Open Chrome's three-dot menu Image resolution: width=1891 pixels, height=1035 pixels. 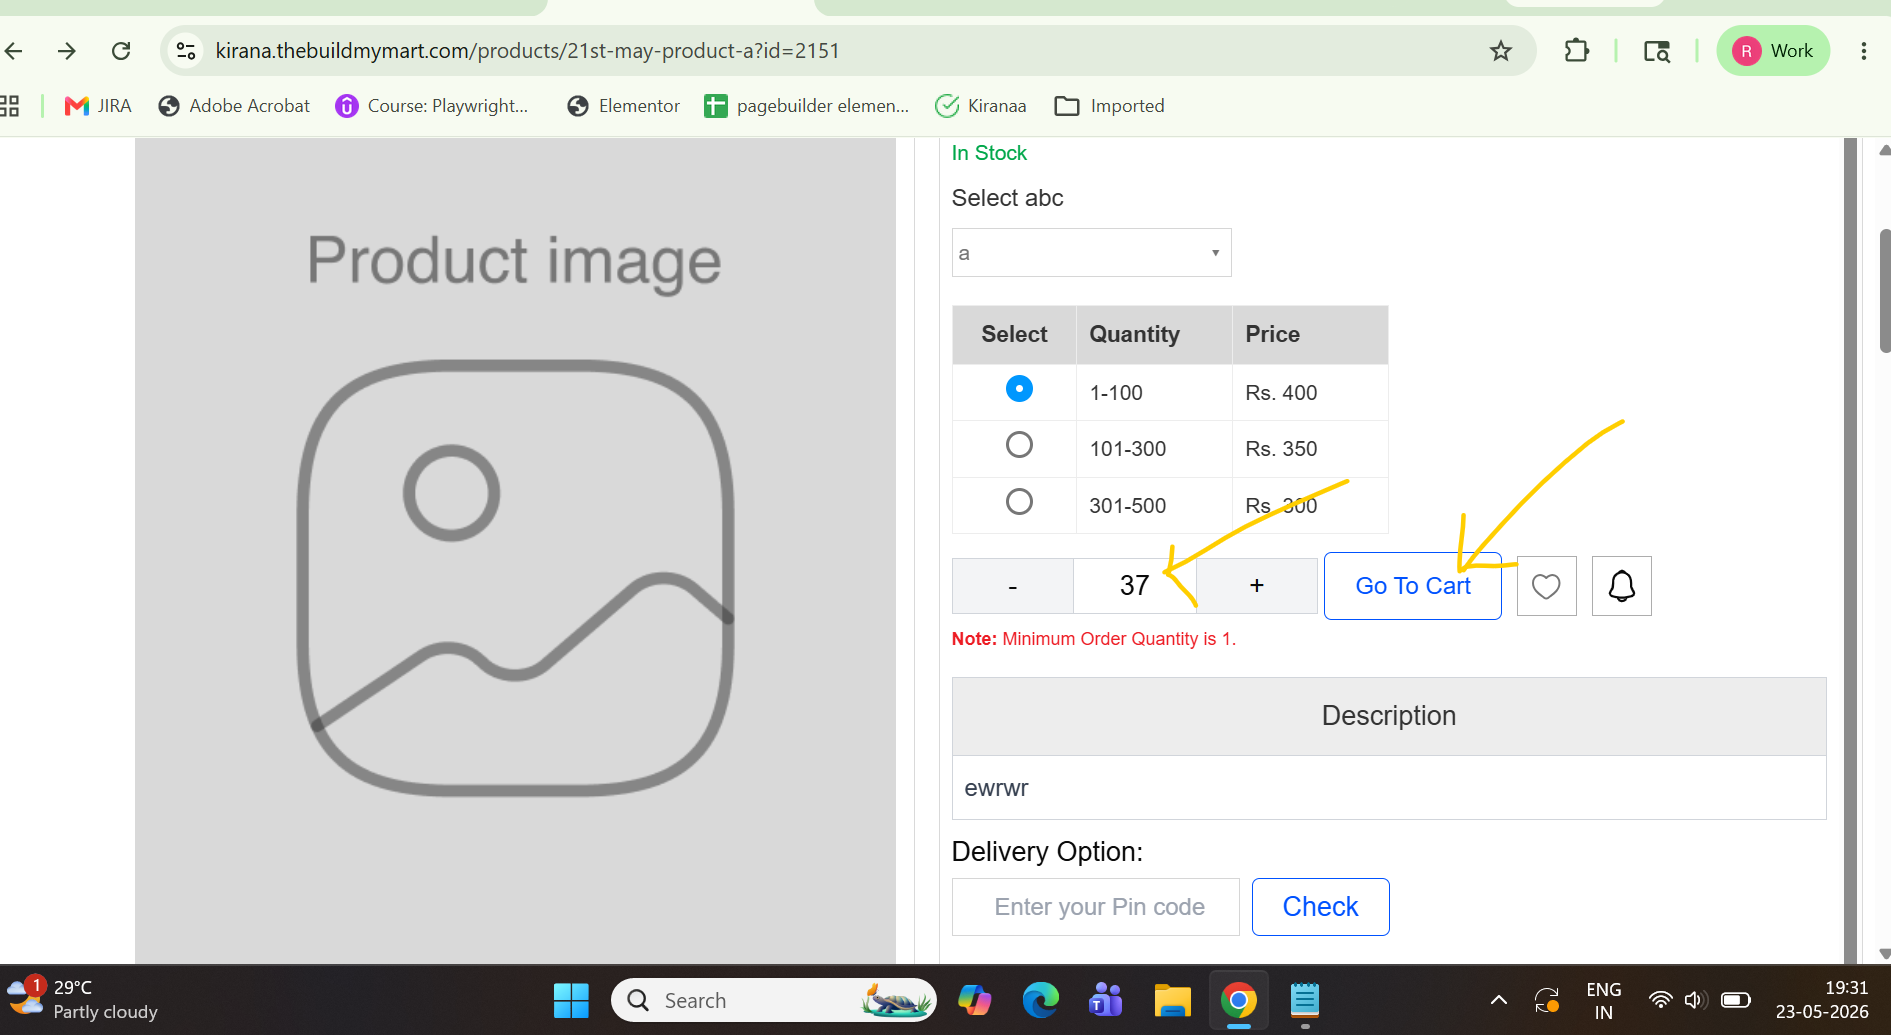pyautogui.click(x=1863, y=51)
